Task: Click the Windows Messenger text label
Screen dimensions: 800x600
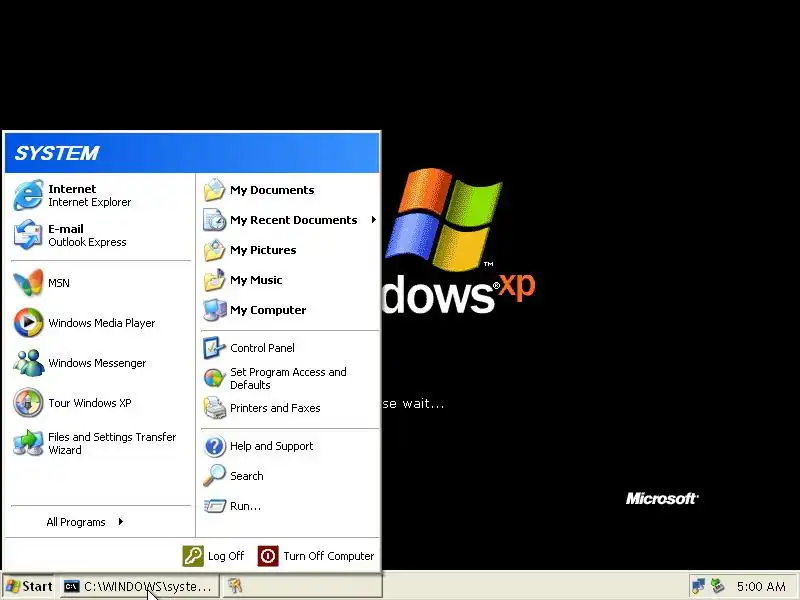Action: pyautogui.click(x=97, y=363)
